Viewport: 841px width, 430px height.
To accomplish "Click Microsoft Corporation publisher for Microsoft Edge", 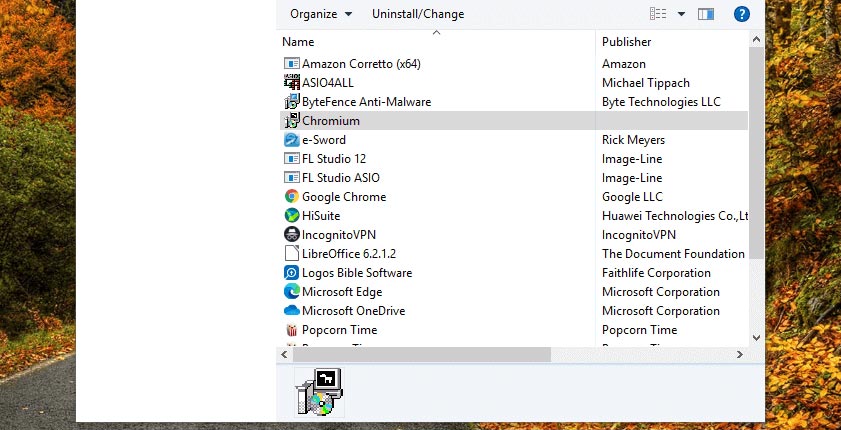I will (x=661, y=292).
